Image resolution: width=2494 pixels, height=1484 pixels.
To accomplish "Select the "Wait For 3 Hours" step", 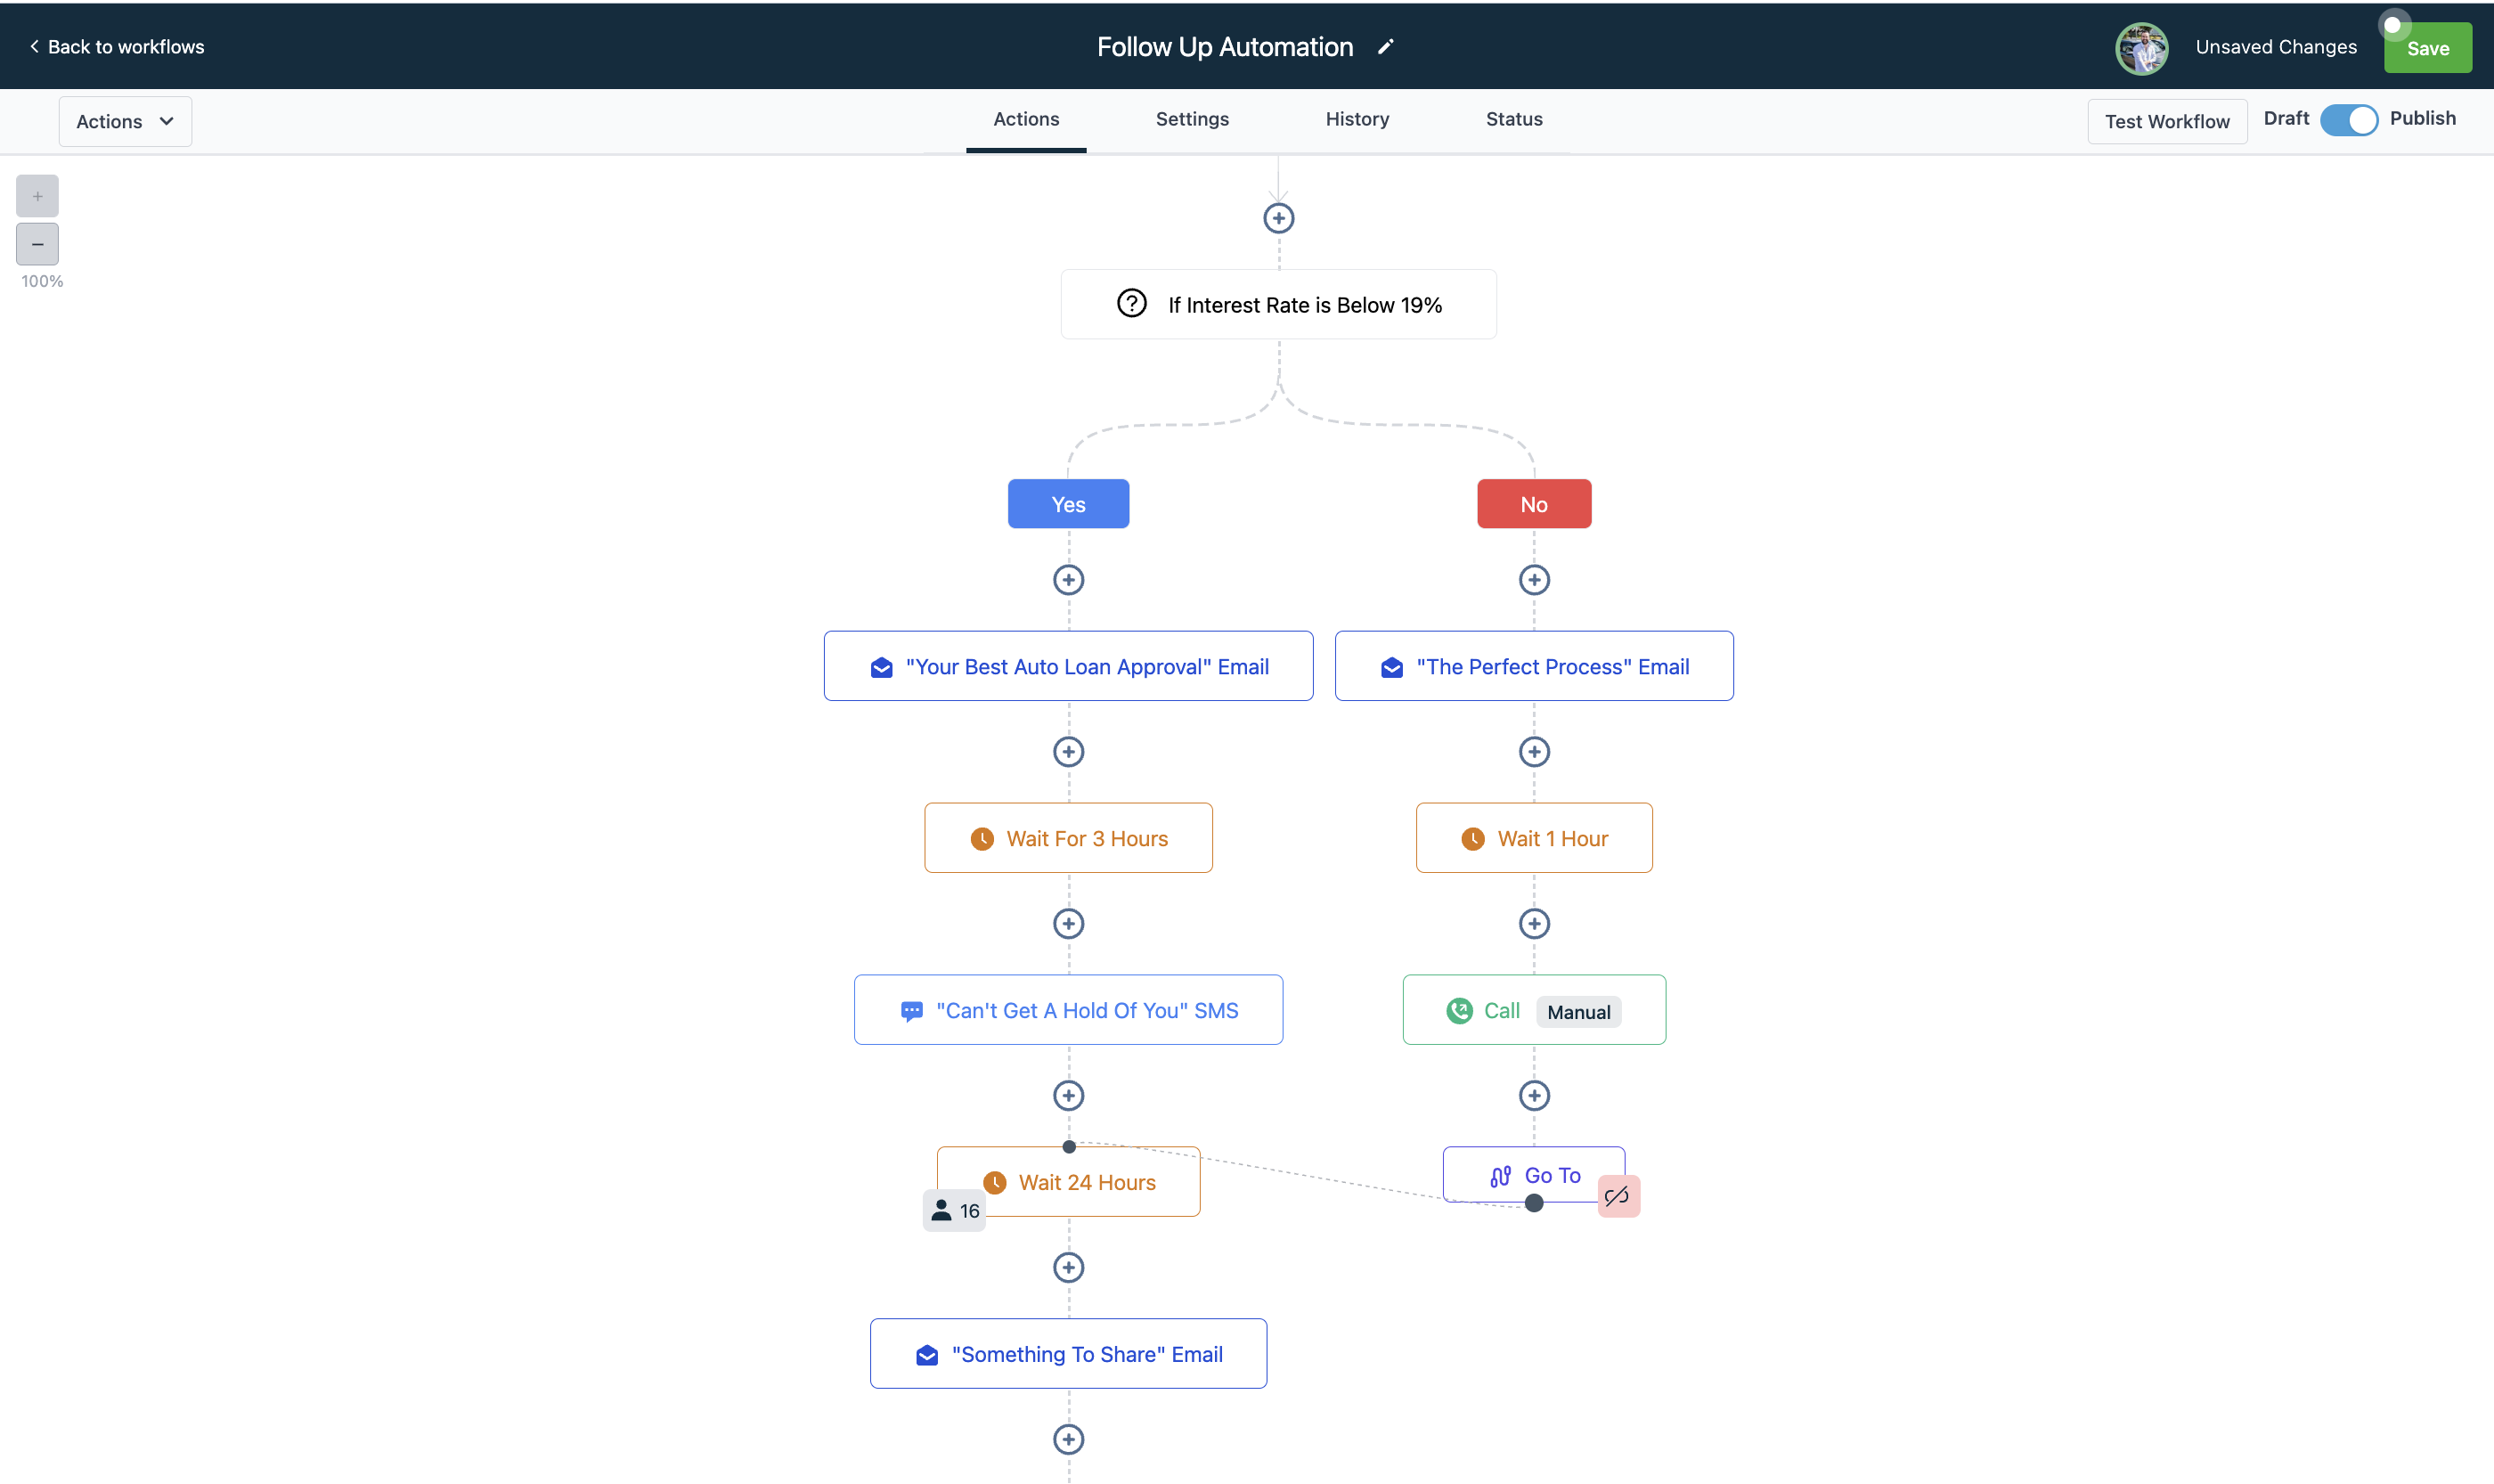I will [x=1068, y=838].
